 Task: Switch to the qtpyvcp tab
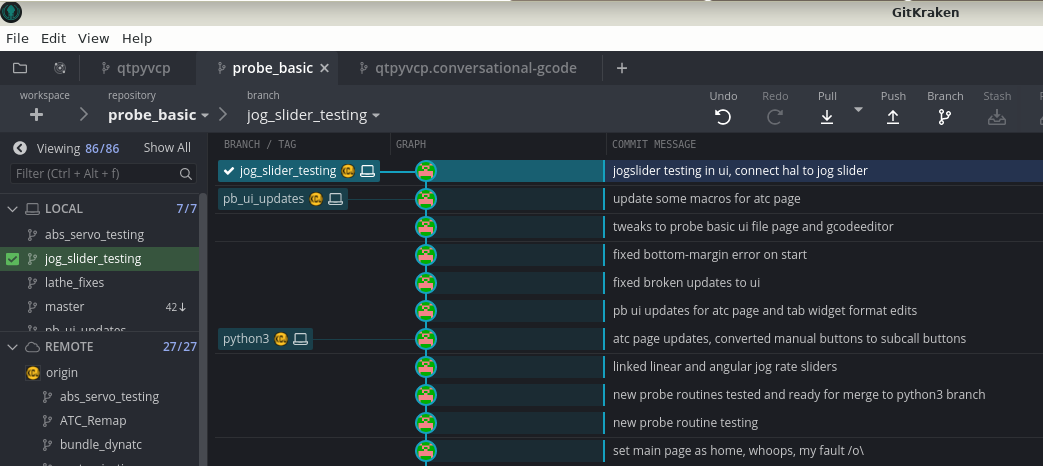click(x=136, y=68)
